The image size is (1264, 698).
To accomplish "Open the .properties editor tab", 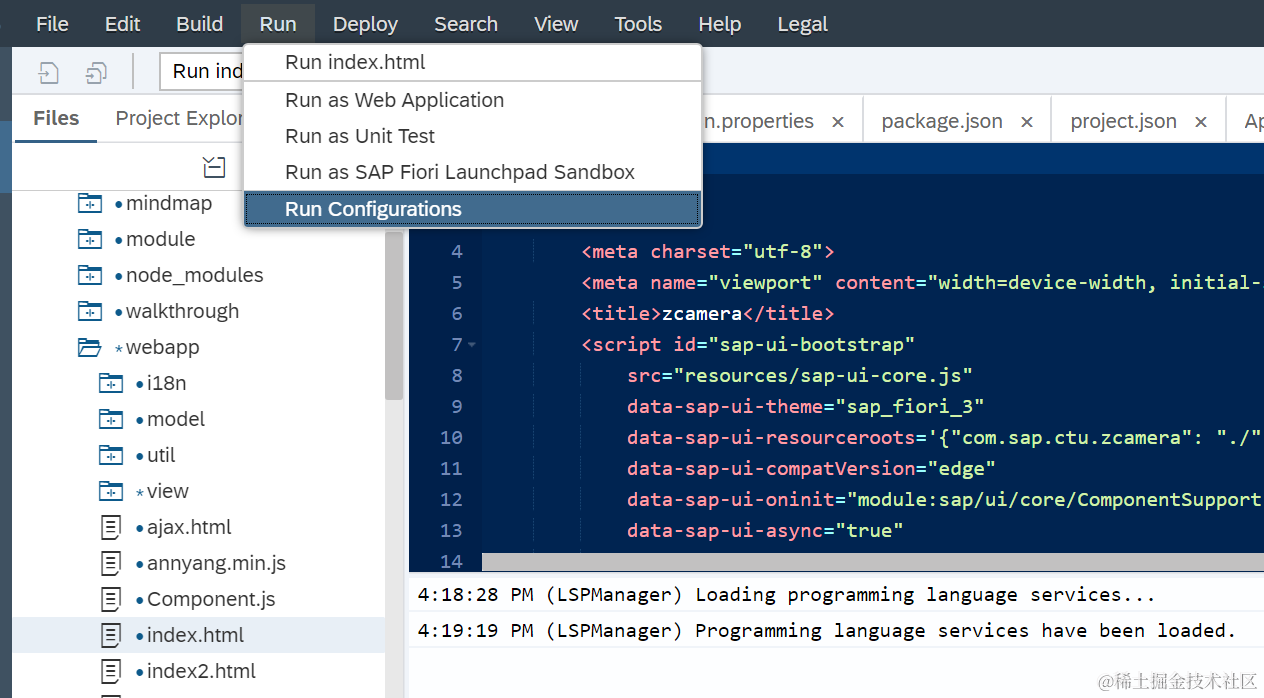I will point(758,121).
